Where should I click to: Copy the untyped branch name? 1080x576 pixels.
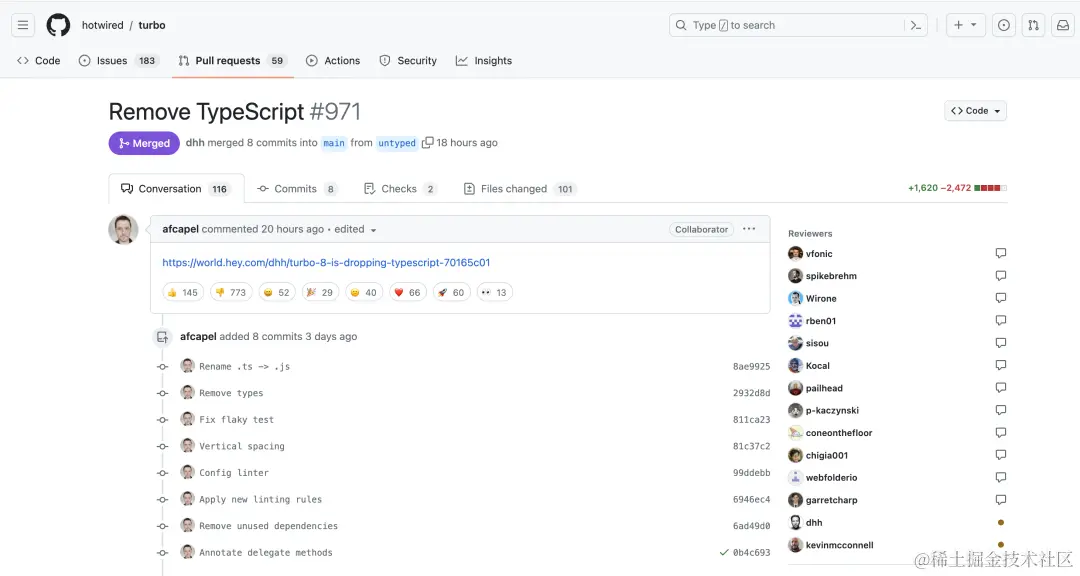(428, 143)
